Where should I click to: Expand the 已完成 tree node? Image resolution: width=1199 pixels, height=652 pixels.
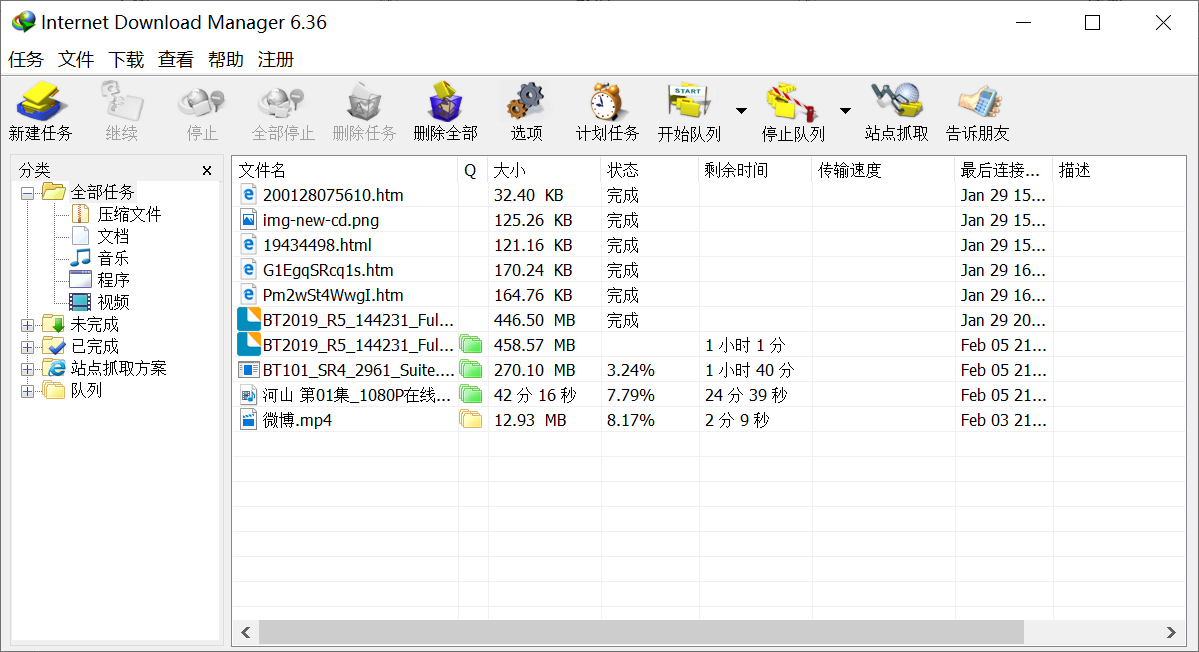pyautogui.click(x=28, y=347)
